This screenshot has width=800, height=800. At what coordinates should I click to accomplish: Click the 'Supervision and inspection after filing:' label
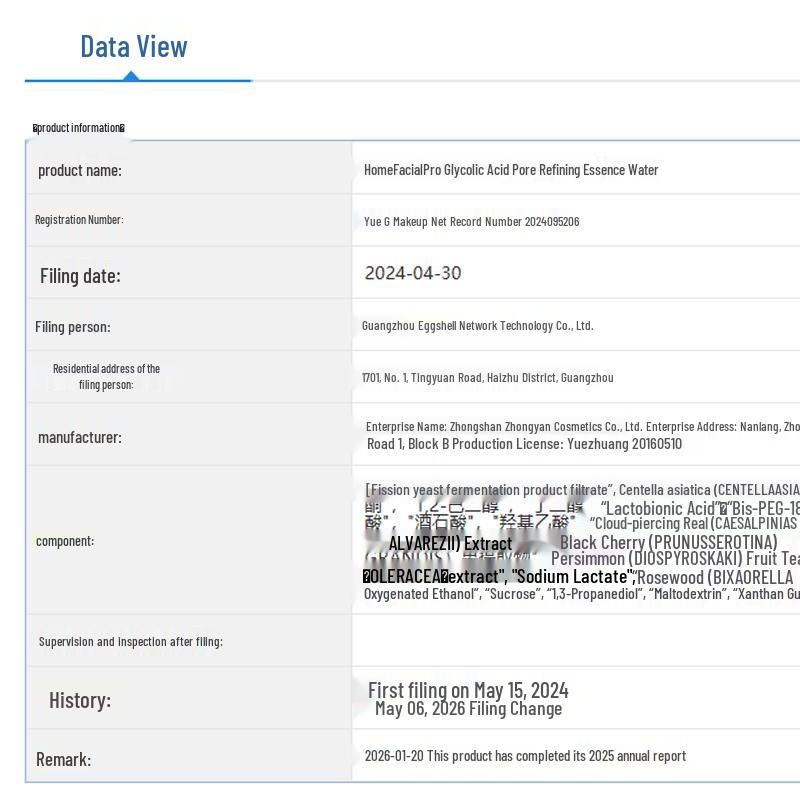[131, 641]
